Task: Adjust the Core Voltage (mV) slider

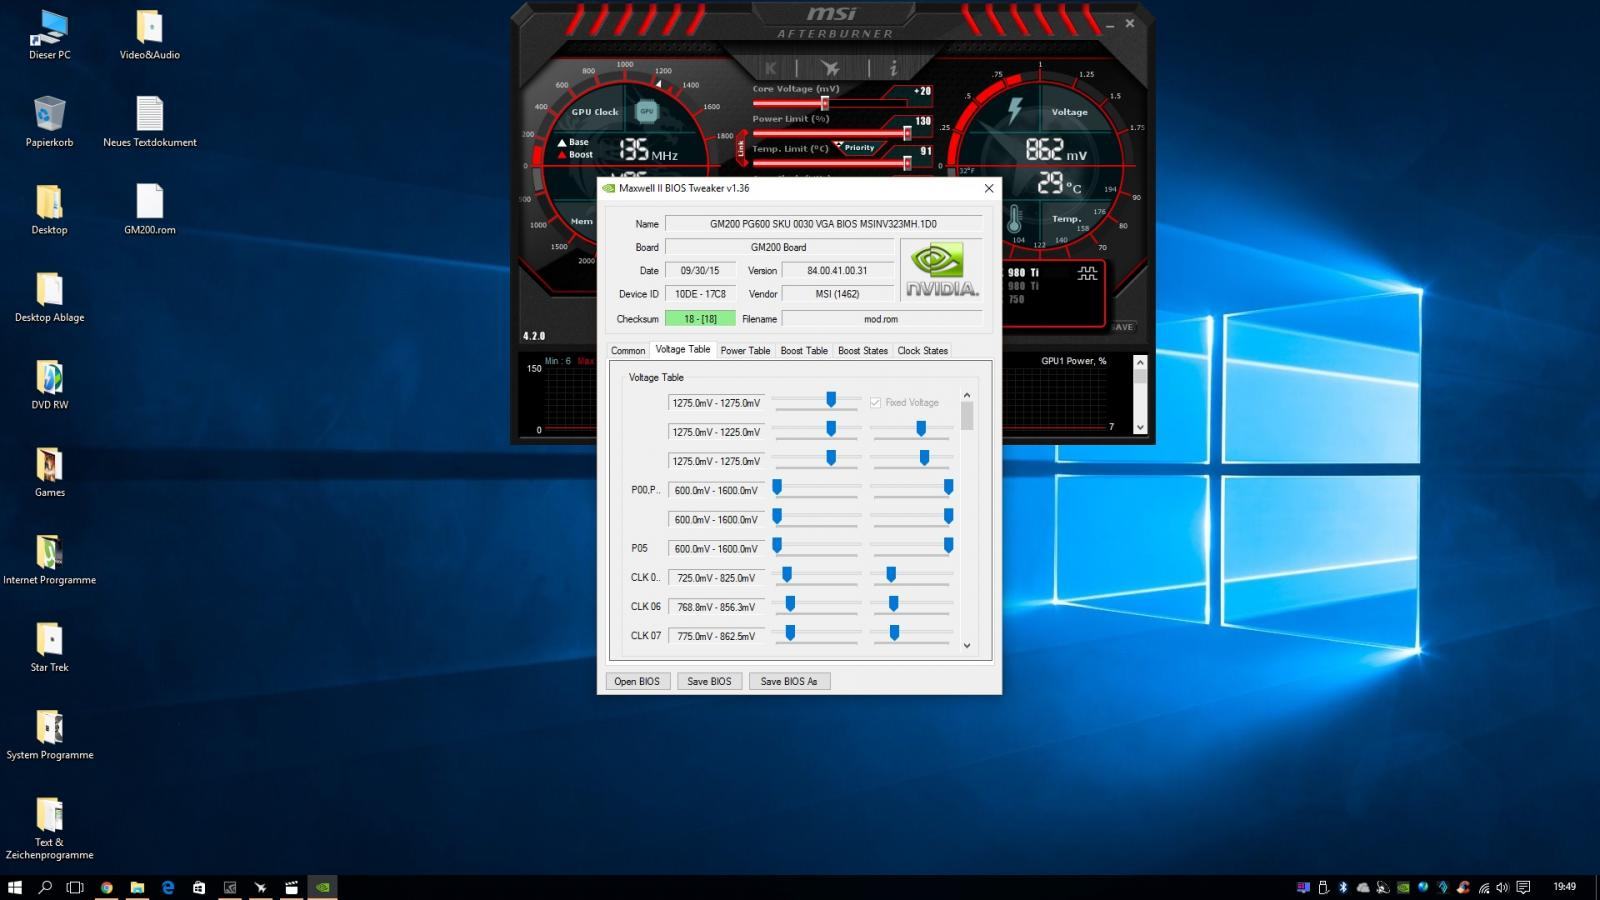Action: pyautogui.click(x=825, y=103)
